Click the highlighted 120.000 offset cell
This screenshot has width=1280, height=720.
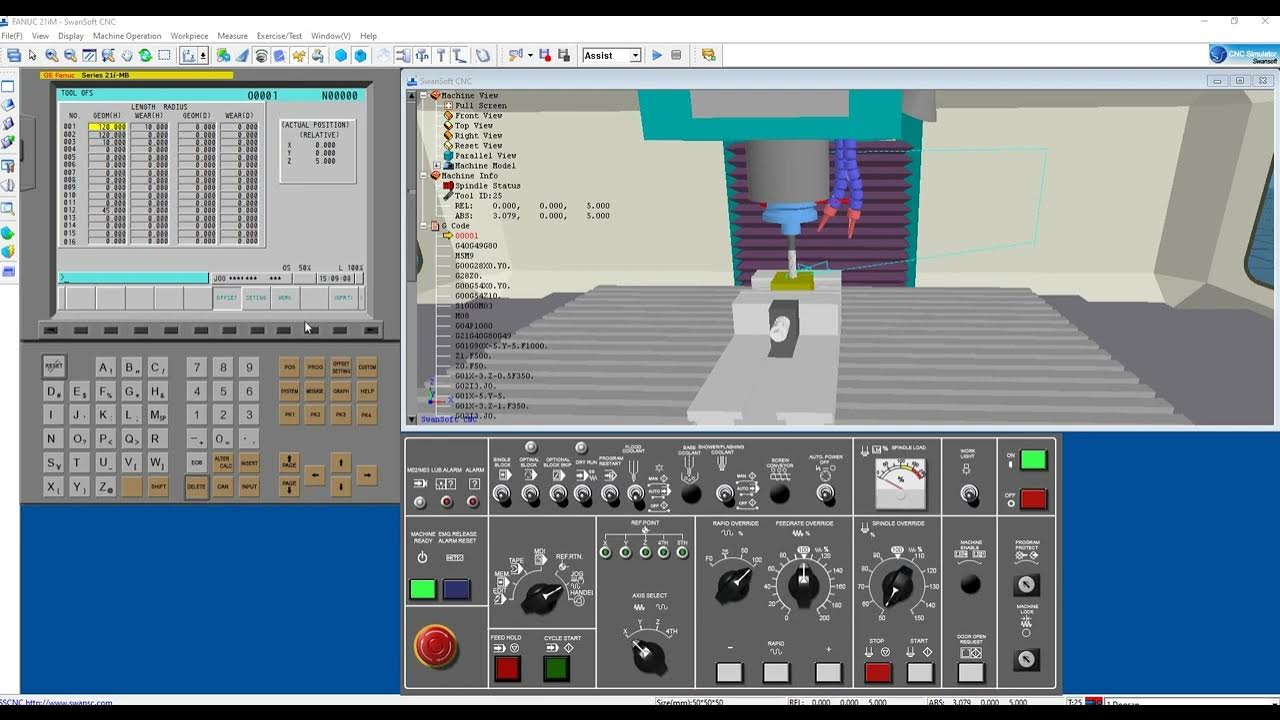(107, 127)
